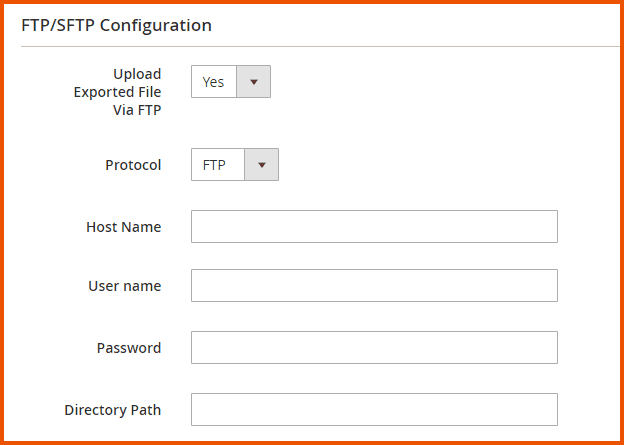Click the 'Upload Exported File Via FTP' label
The image size is (624, 445).
pyautogui.click(x=117, y=92)
